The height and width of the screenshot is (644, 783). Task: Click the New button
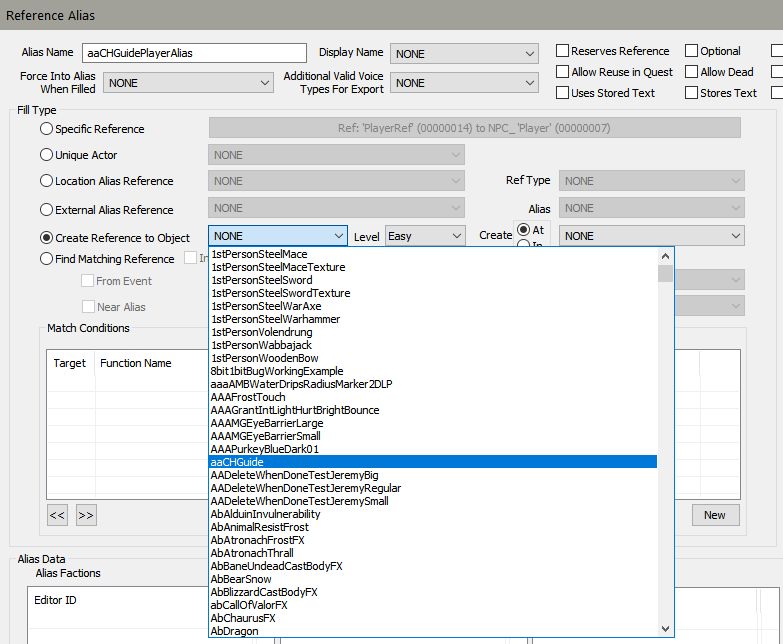click(714, 515)
